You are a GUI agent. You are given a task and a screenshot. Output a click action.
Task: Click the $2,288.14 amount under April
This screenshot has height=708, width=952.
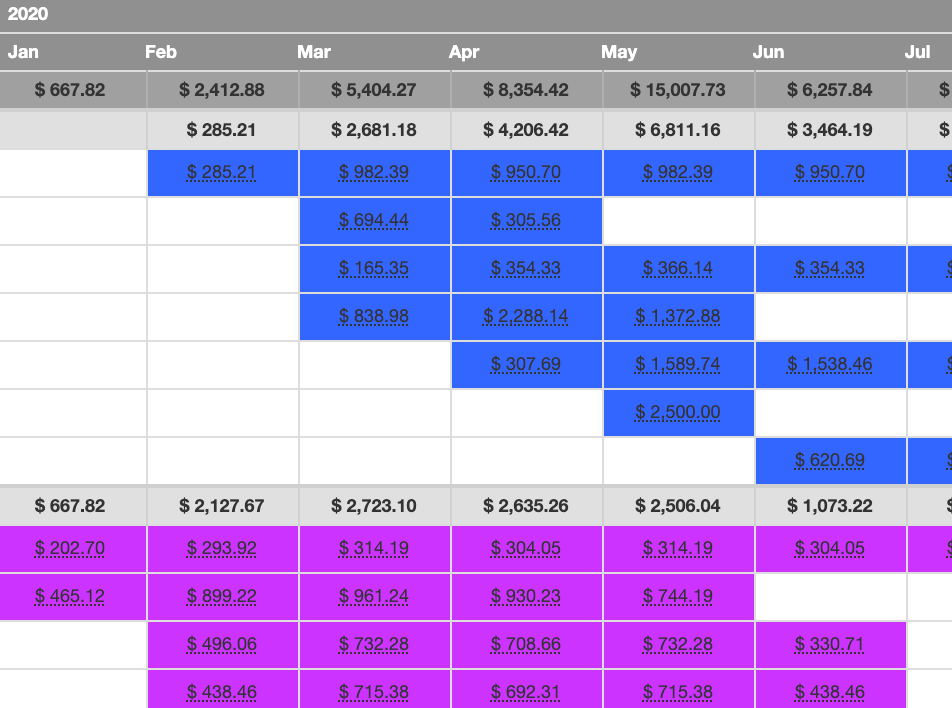coord(526,315)
